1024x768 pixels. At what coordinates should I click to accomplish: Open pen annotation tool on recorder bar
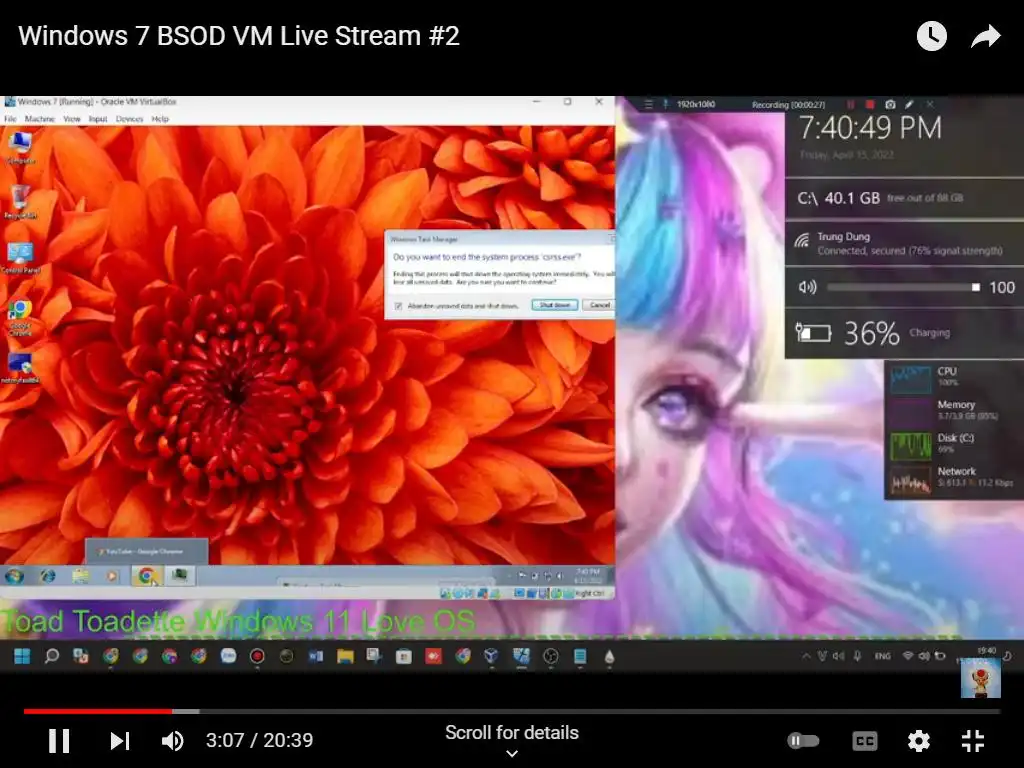click(x=909, y=104)
